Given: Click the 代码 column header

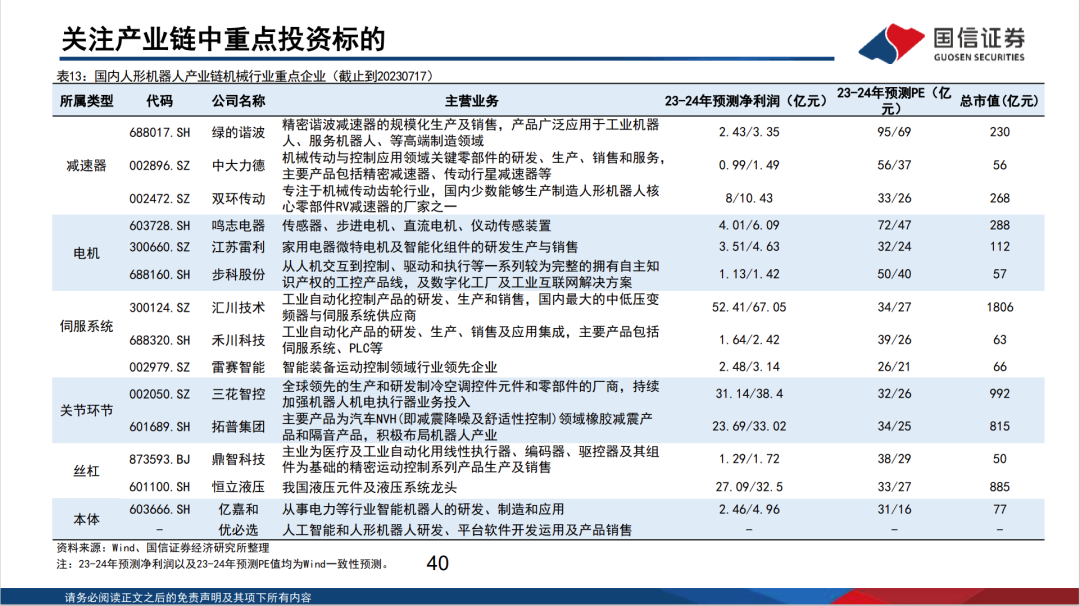Looking at the screenshot, I should (x=159, y=101).
